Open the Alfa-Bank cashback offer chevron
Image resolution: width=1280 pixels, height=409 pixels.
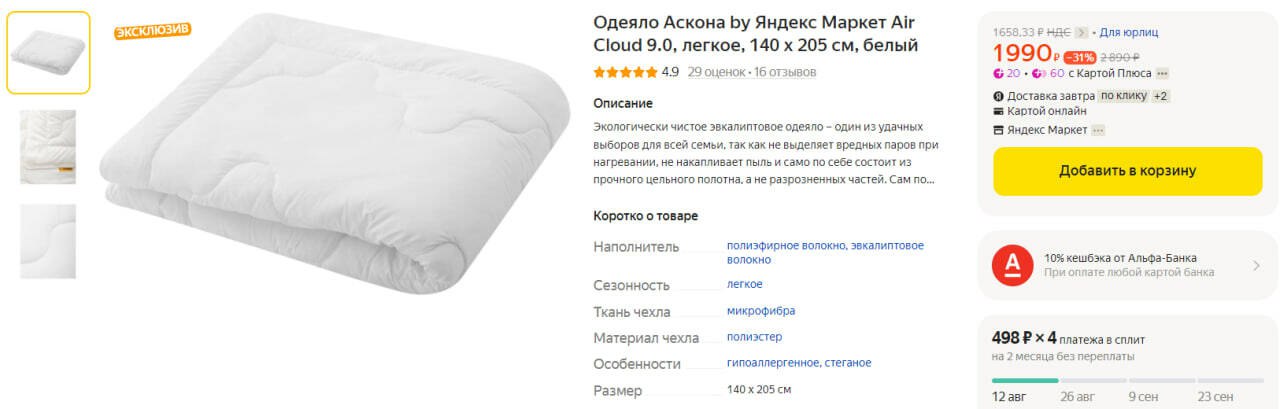[x=1256, y=265]
